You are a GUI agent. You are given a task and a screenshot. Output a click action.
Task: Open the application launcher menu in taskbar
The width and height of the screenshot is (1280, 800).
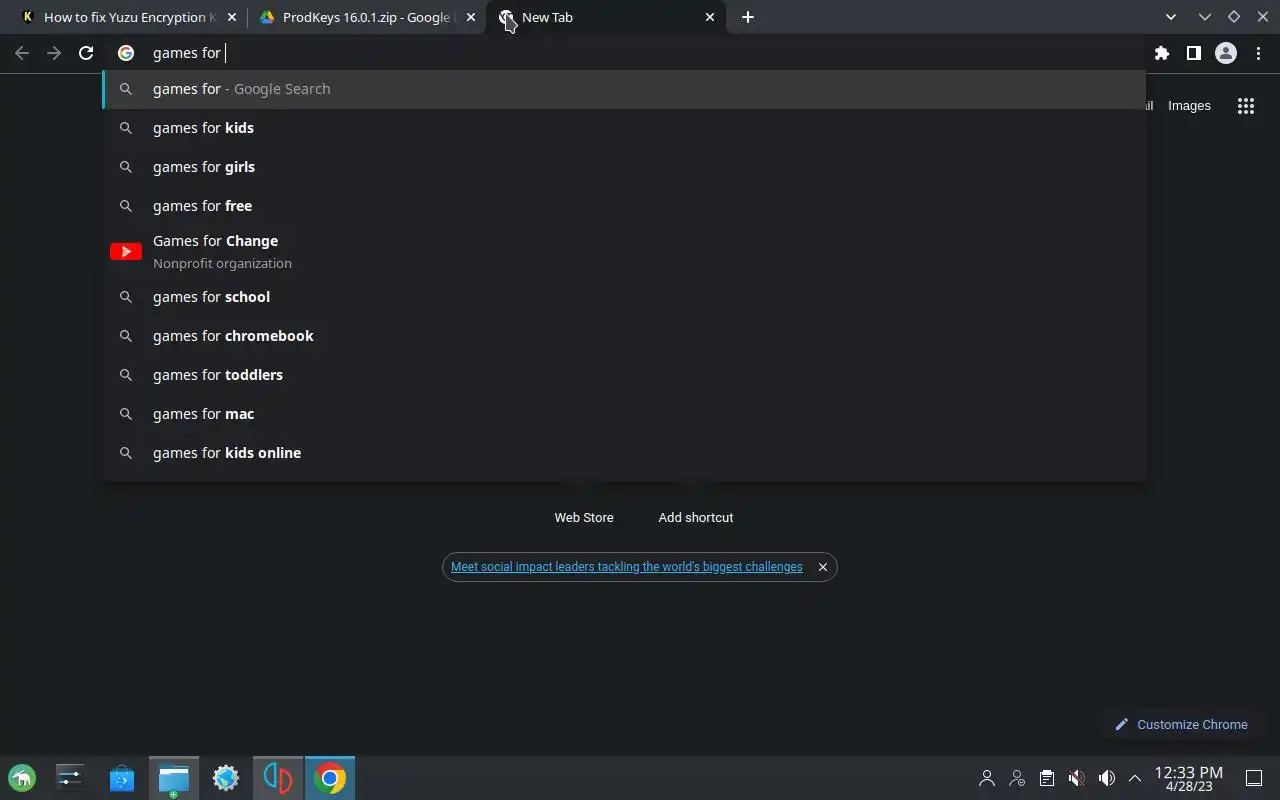coord(22,778)
